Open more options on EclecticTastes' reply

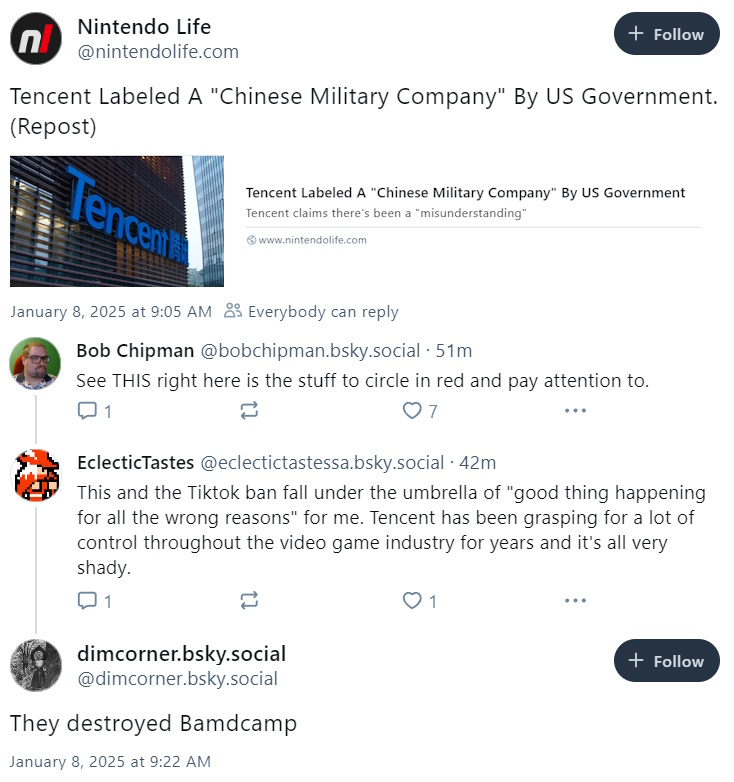click(x=575, y=600)
